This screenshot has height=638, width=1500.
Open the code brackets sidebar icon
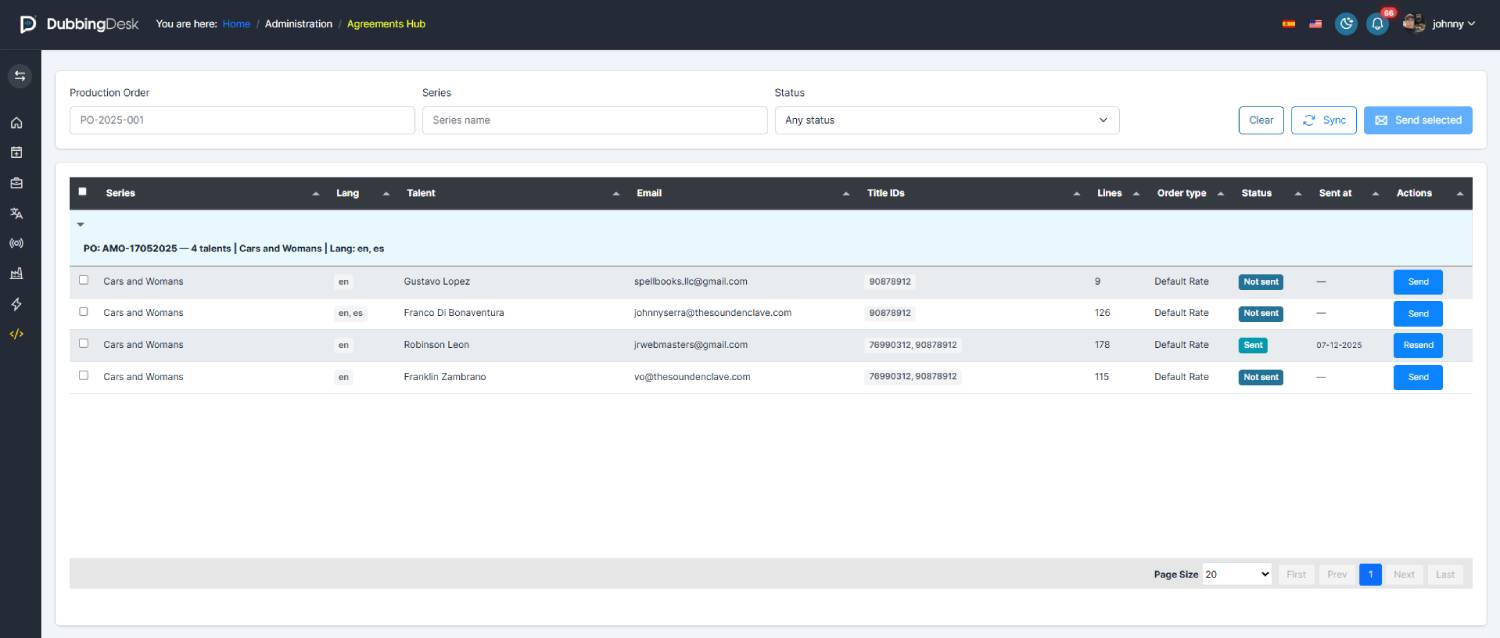16,334
